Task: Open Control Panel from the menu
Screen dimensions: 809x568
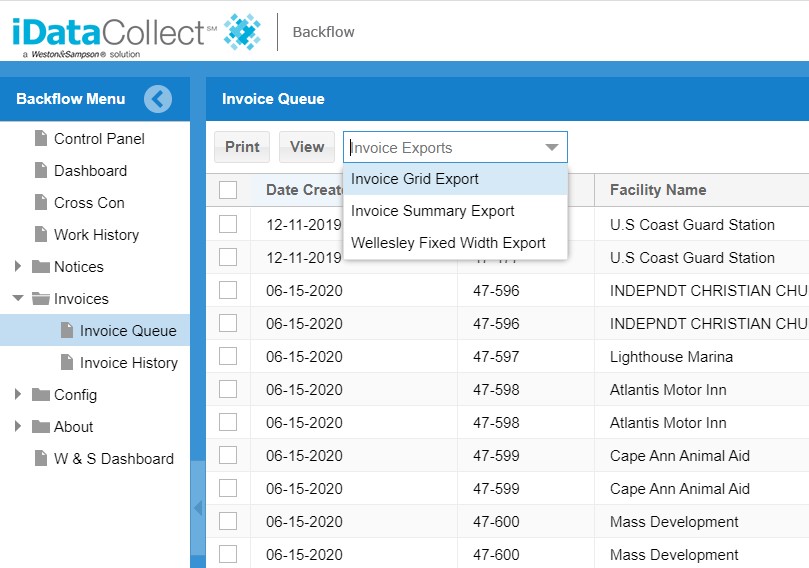Action: [x=99, y=139]
